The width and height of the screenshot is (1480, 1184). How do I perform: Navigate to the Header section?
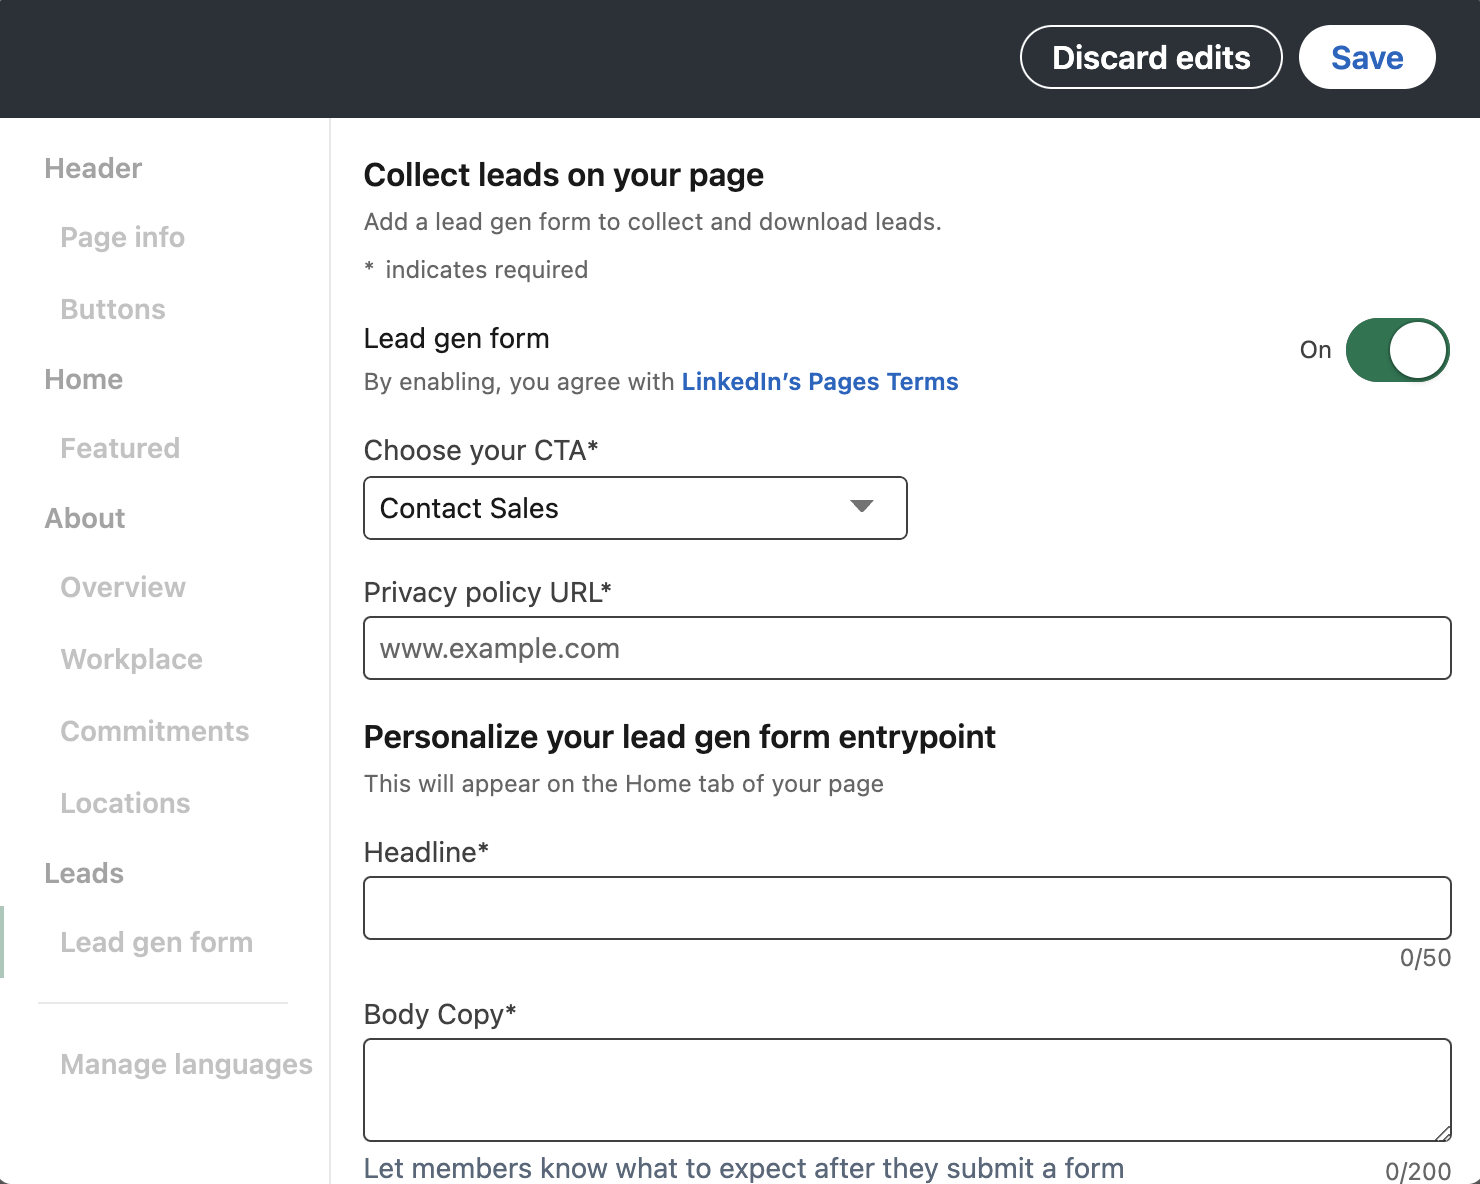point(92,168)
